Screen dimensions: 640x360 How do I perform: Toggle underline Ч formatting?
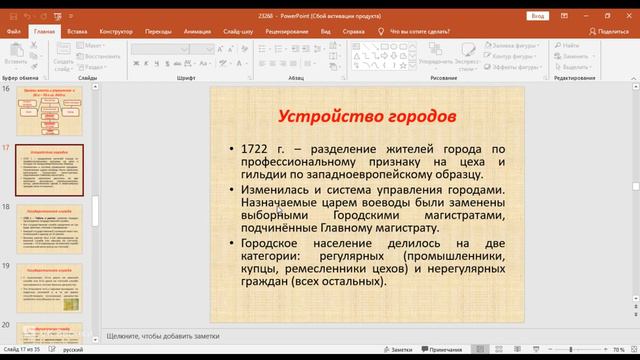coord(156,63)
